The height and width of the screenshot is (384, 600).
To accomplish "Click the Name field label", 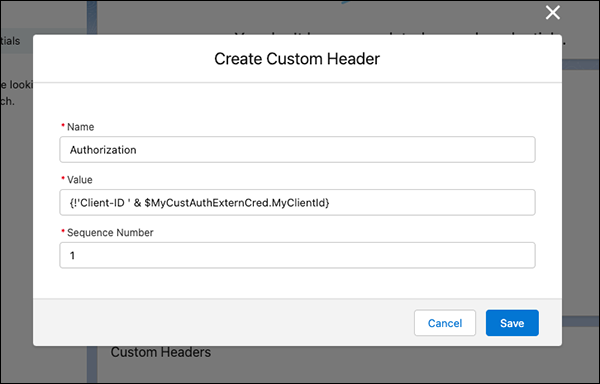I will [80, 127].
